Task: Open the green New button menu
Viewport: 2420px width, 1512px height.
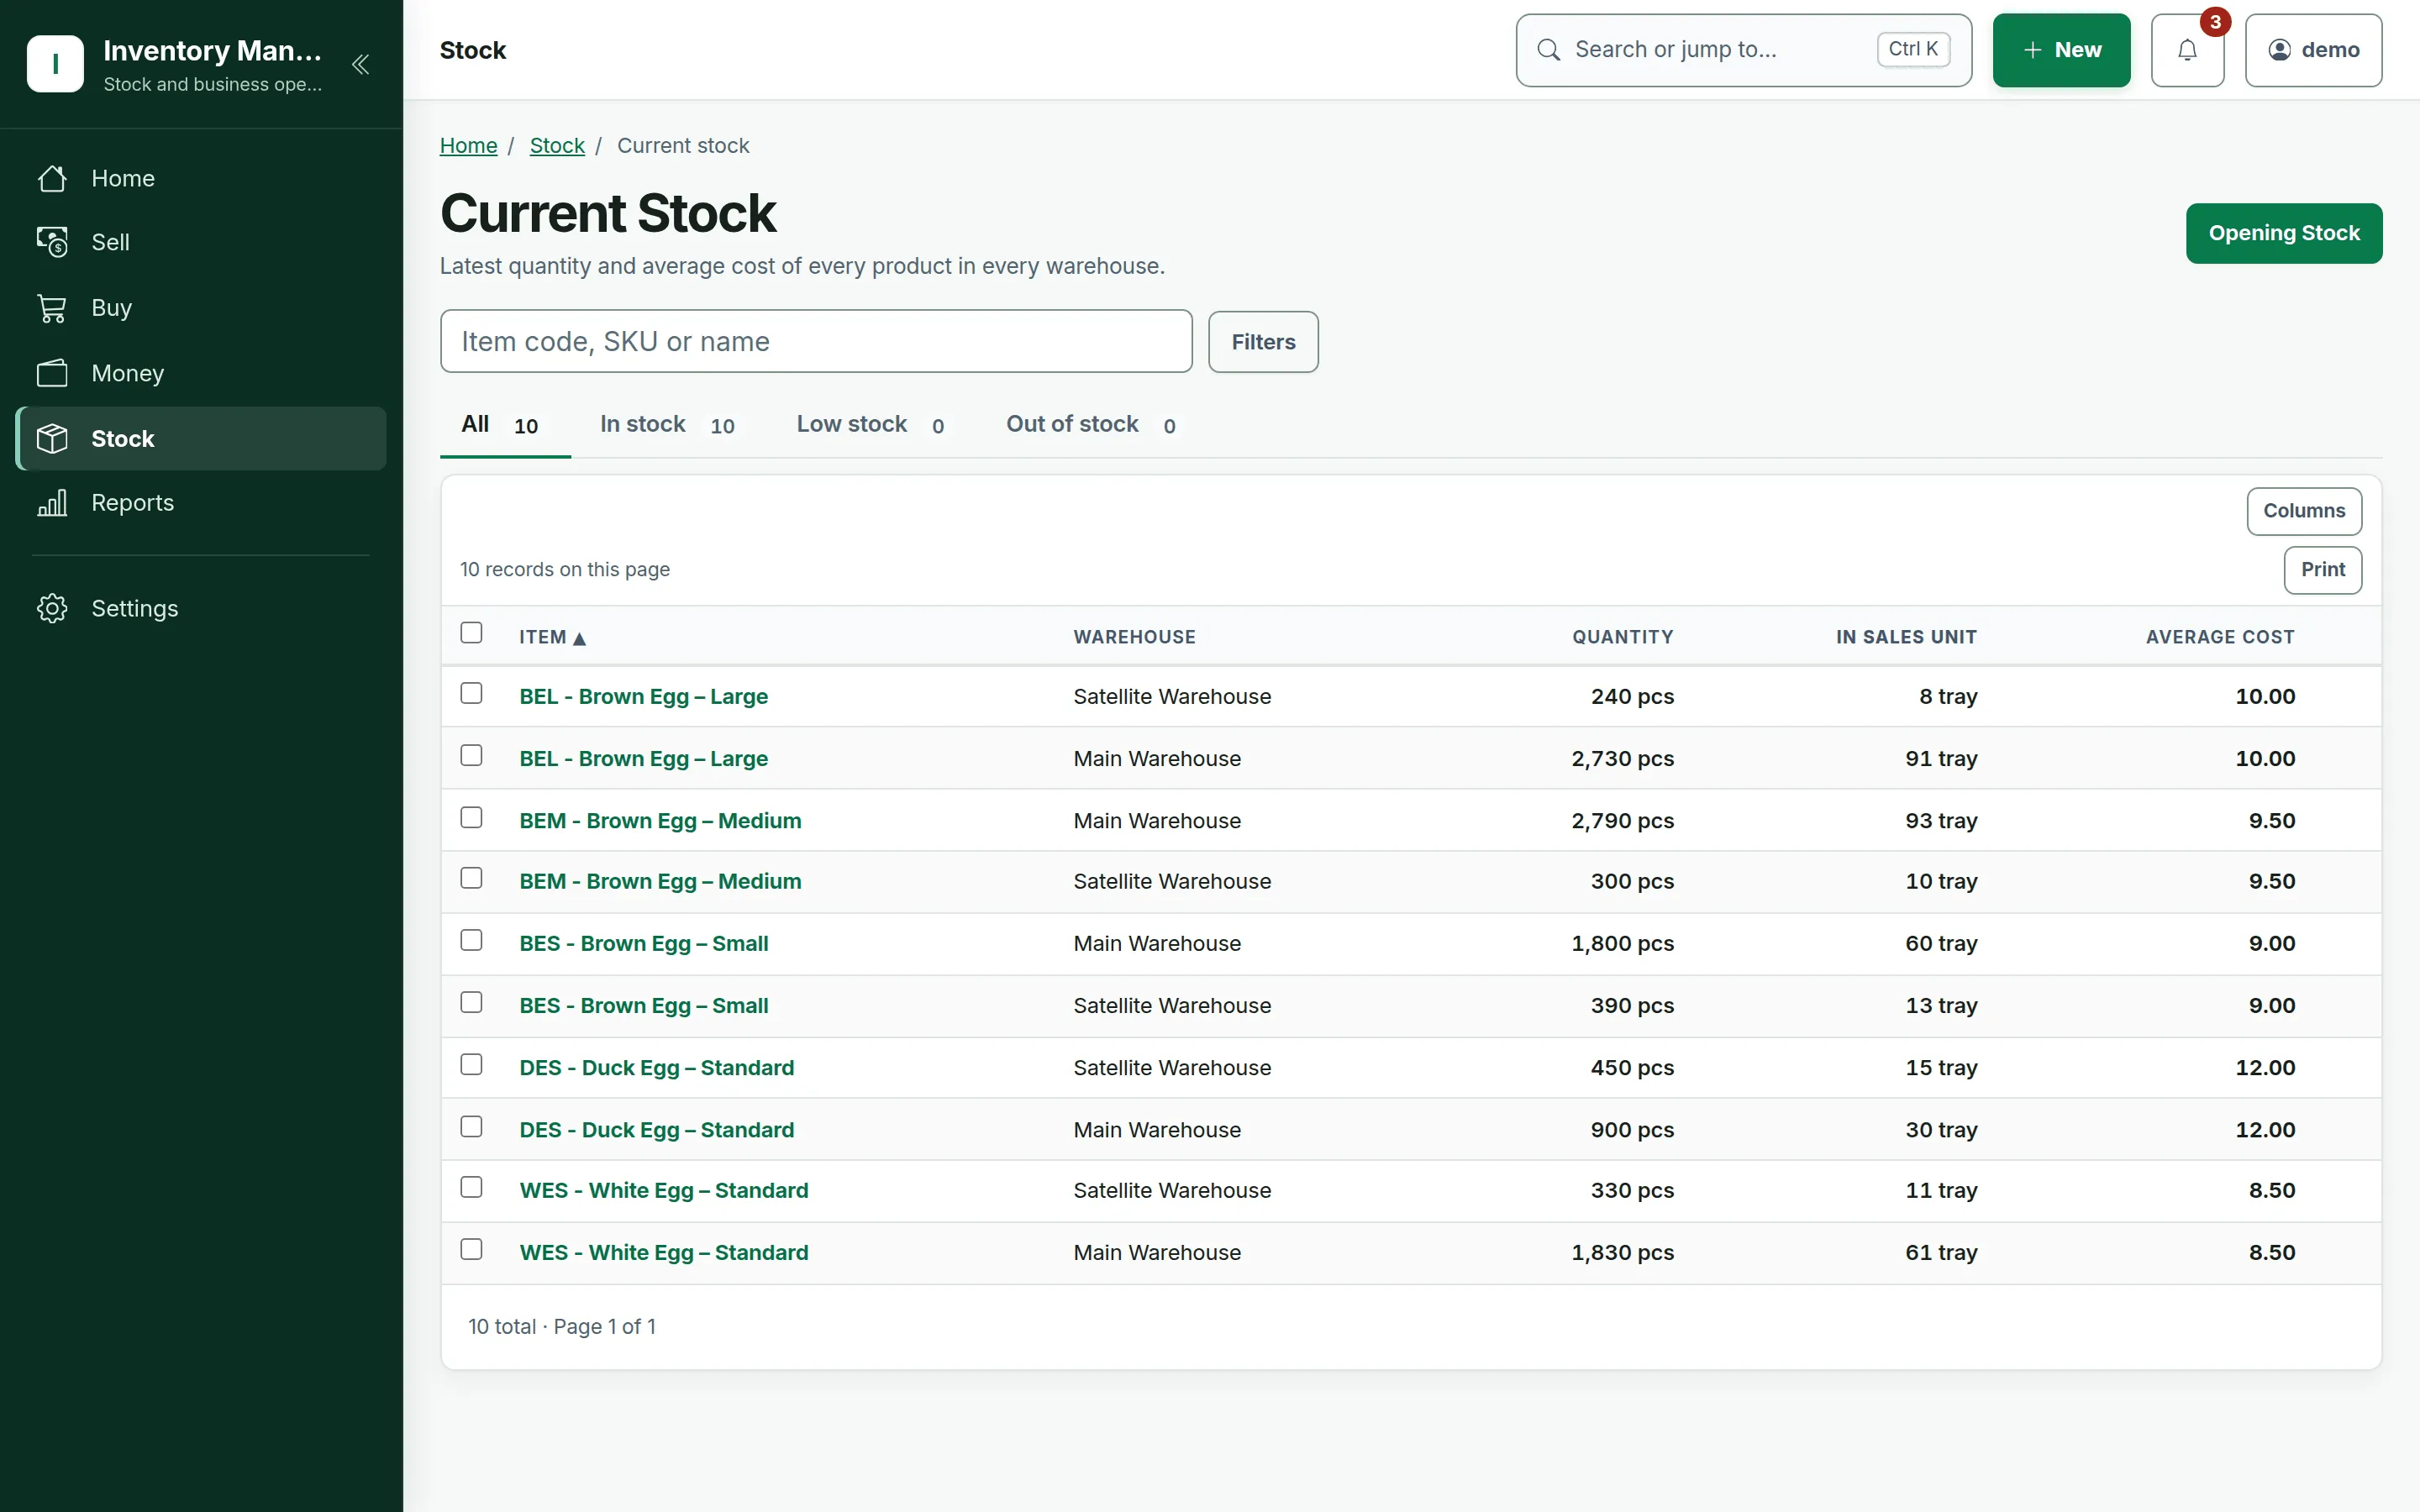Action: (x=2061, y=50)
